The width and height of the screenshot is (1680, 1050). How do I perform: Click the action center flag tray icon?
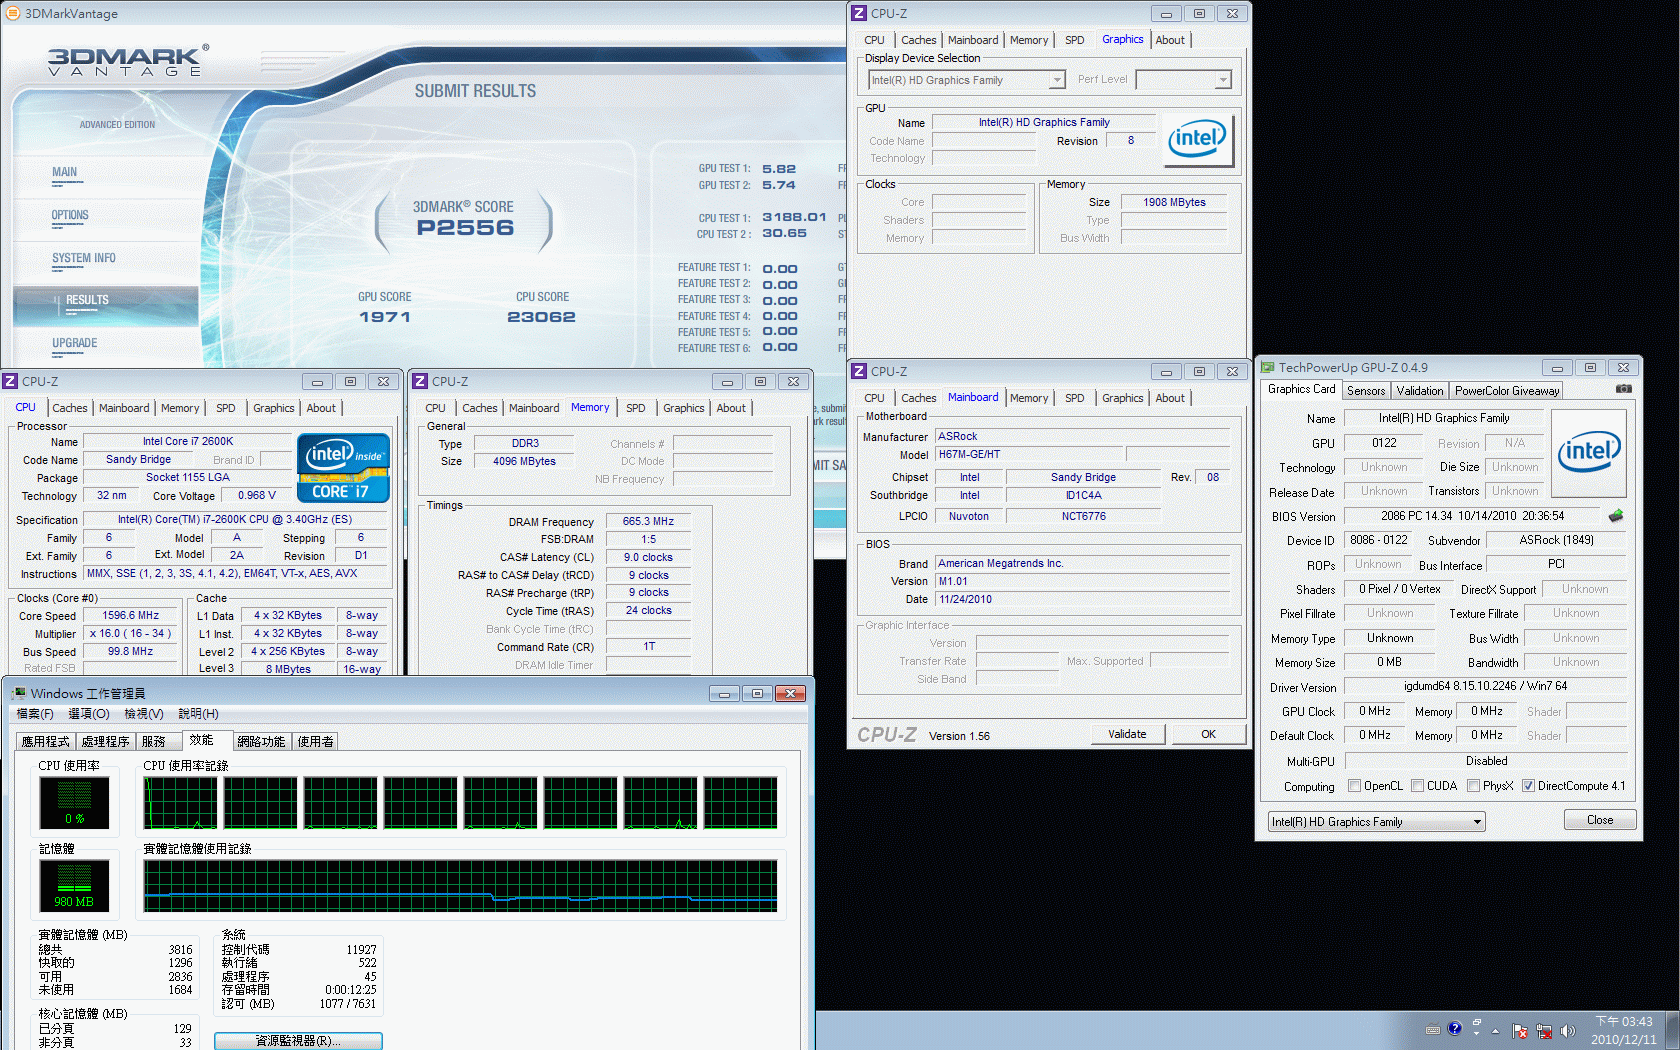pyautogui.click(x=1520, y=1030)
